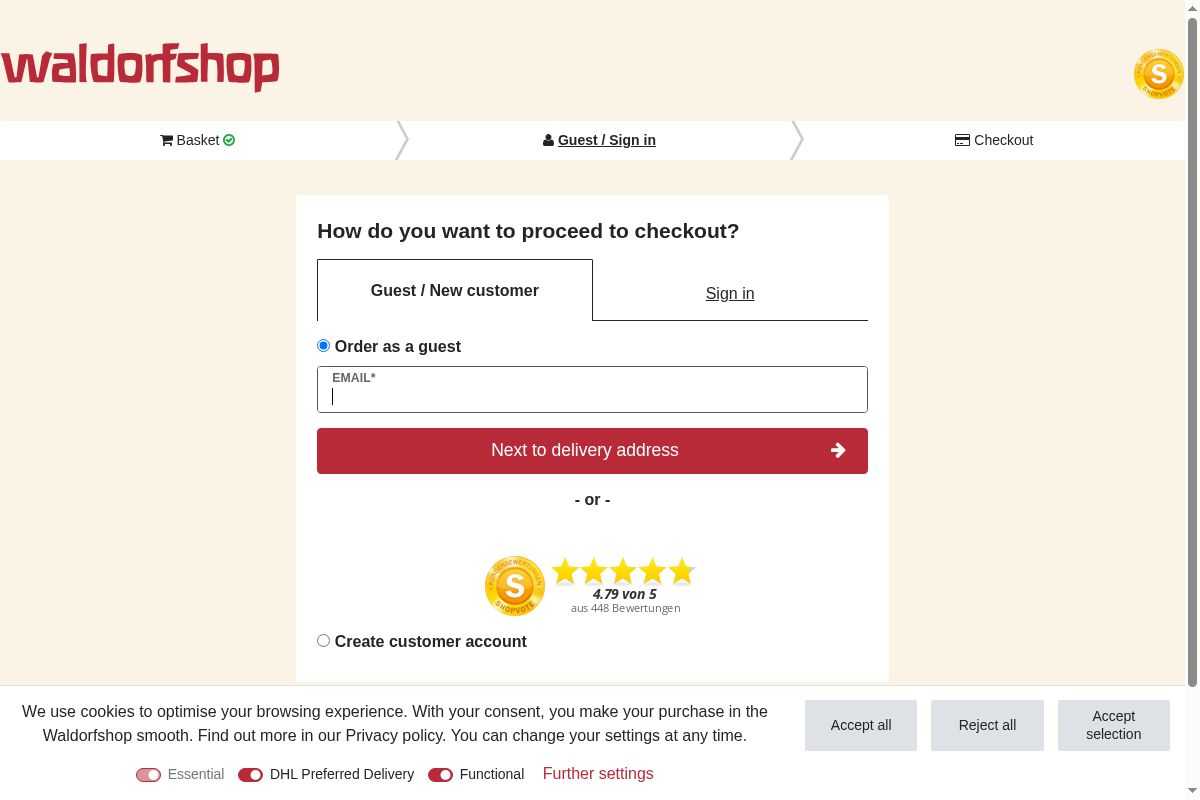Toggle the Functional cookie switch
This screenshot has height=800, width=1200.
(x=440, y=775)
